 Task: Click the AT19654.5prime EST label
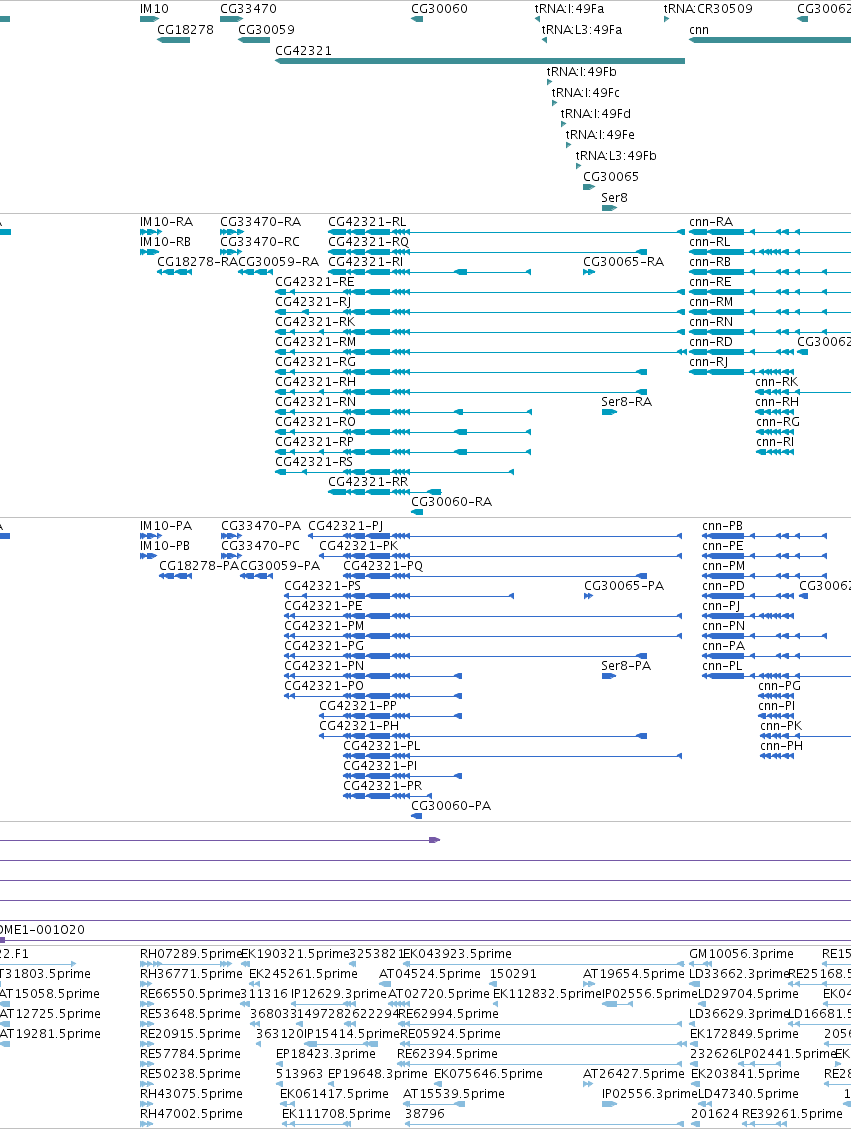click(x=634, y=974)
